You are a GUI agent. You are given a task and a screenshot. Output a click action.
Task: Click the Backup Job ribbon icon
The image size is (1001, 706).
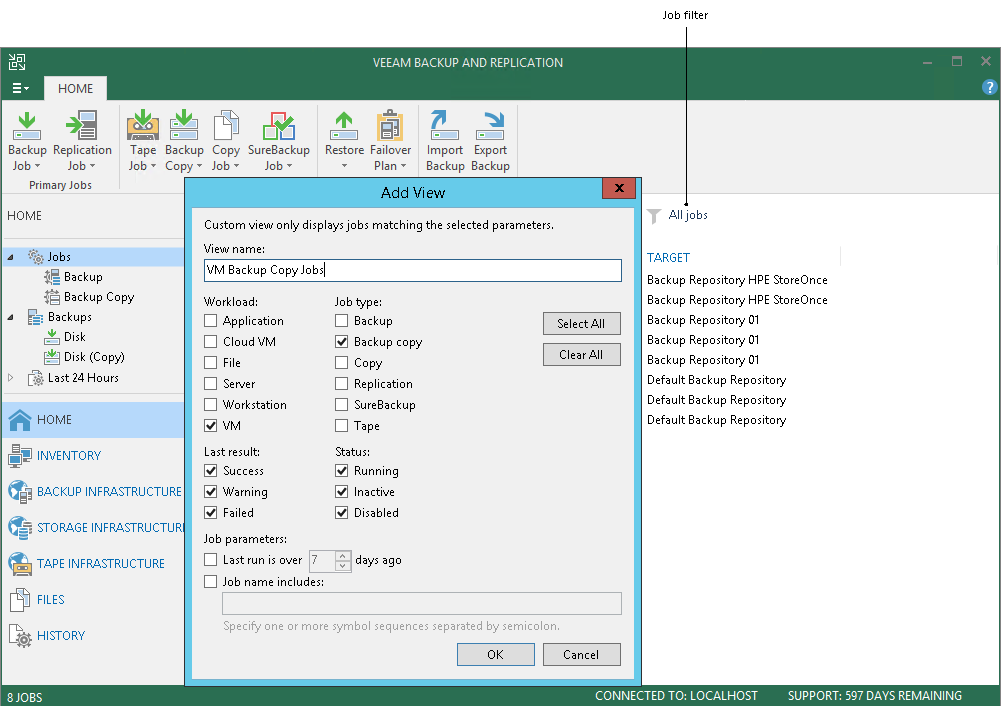coord(27,126)
